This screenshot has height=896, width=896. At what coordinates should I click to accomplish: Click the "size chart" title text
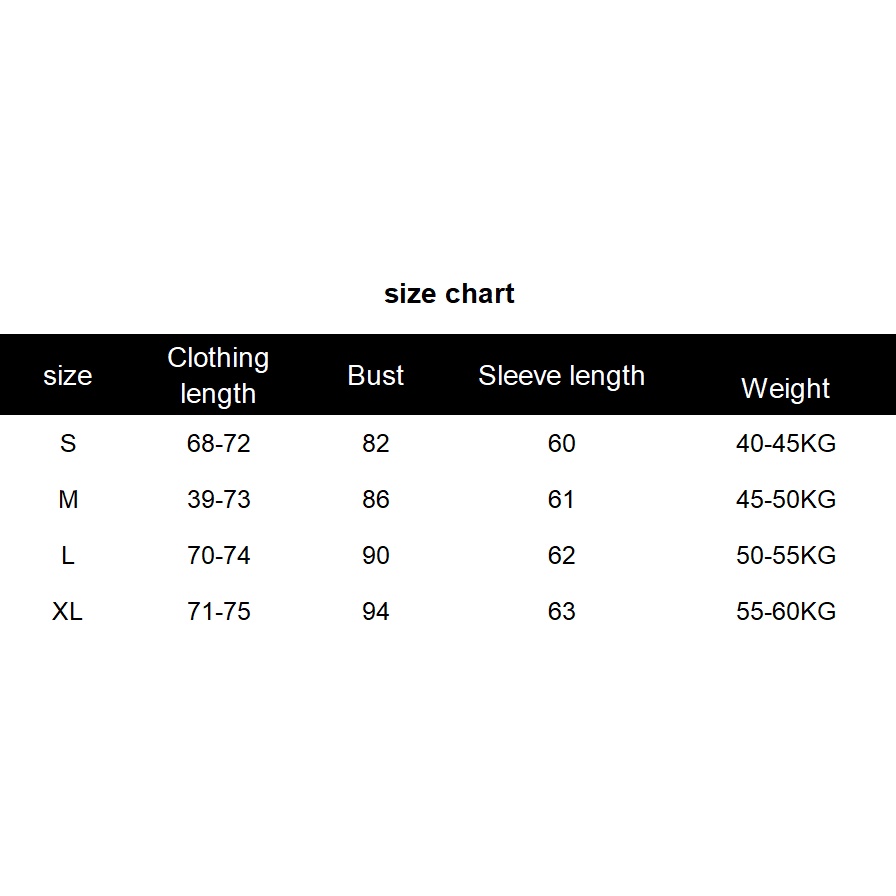449,294
